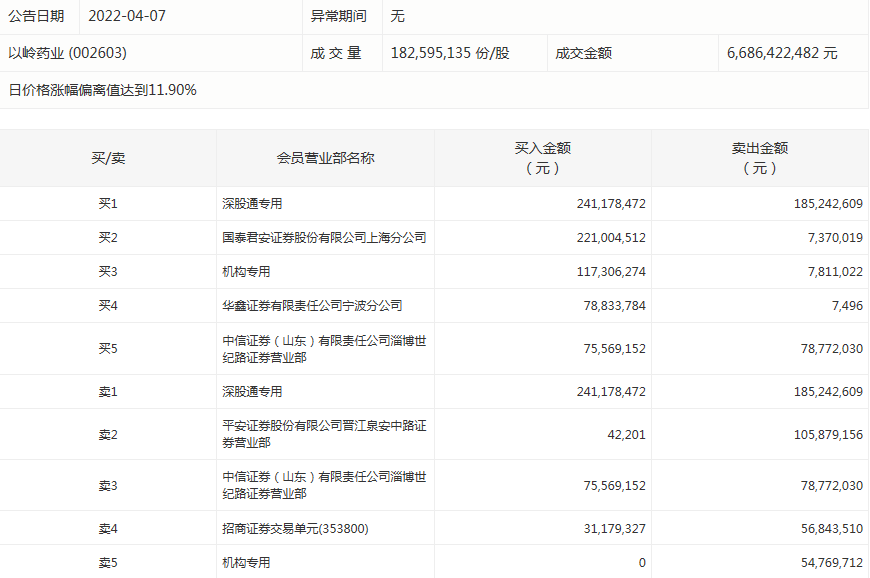Select buy amount 42,201

click(x=626, y=435)
